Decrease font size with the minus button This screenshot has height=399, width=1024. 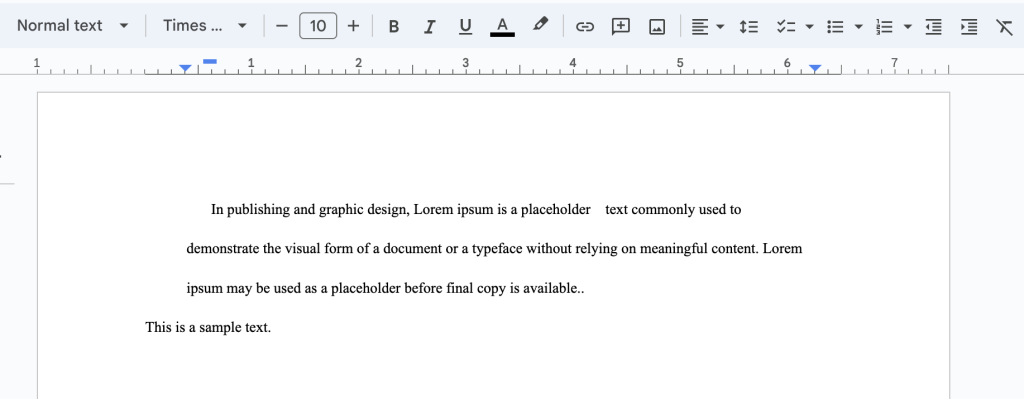pyautogui.click(x=281, y=26)
